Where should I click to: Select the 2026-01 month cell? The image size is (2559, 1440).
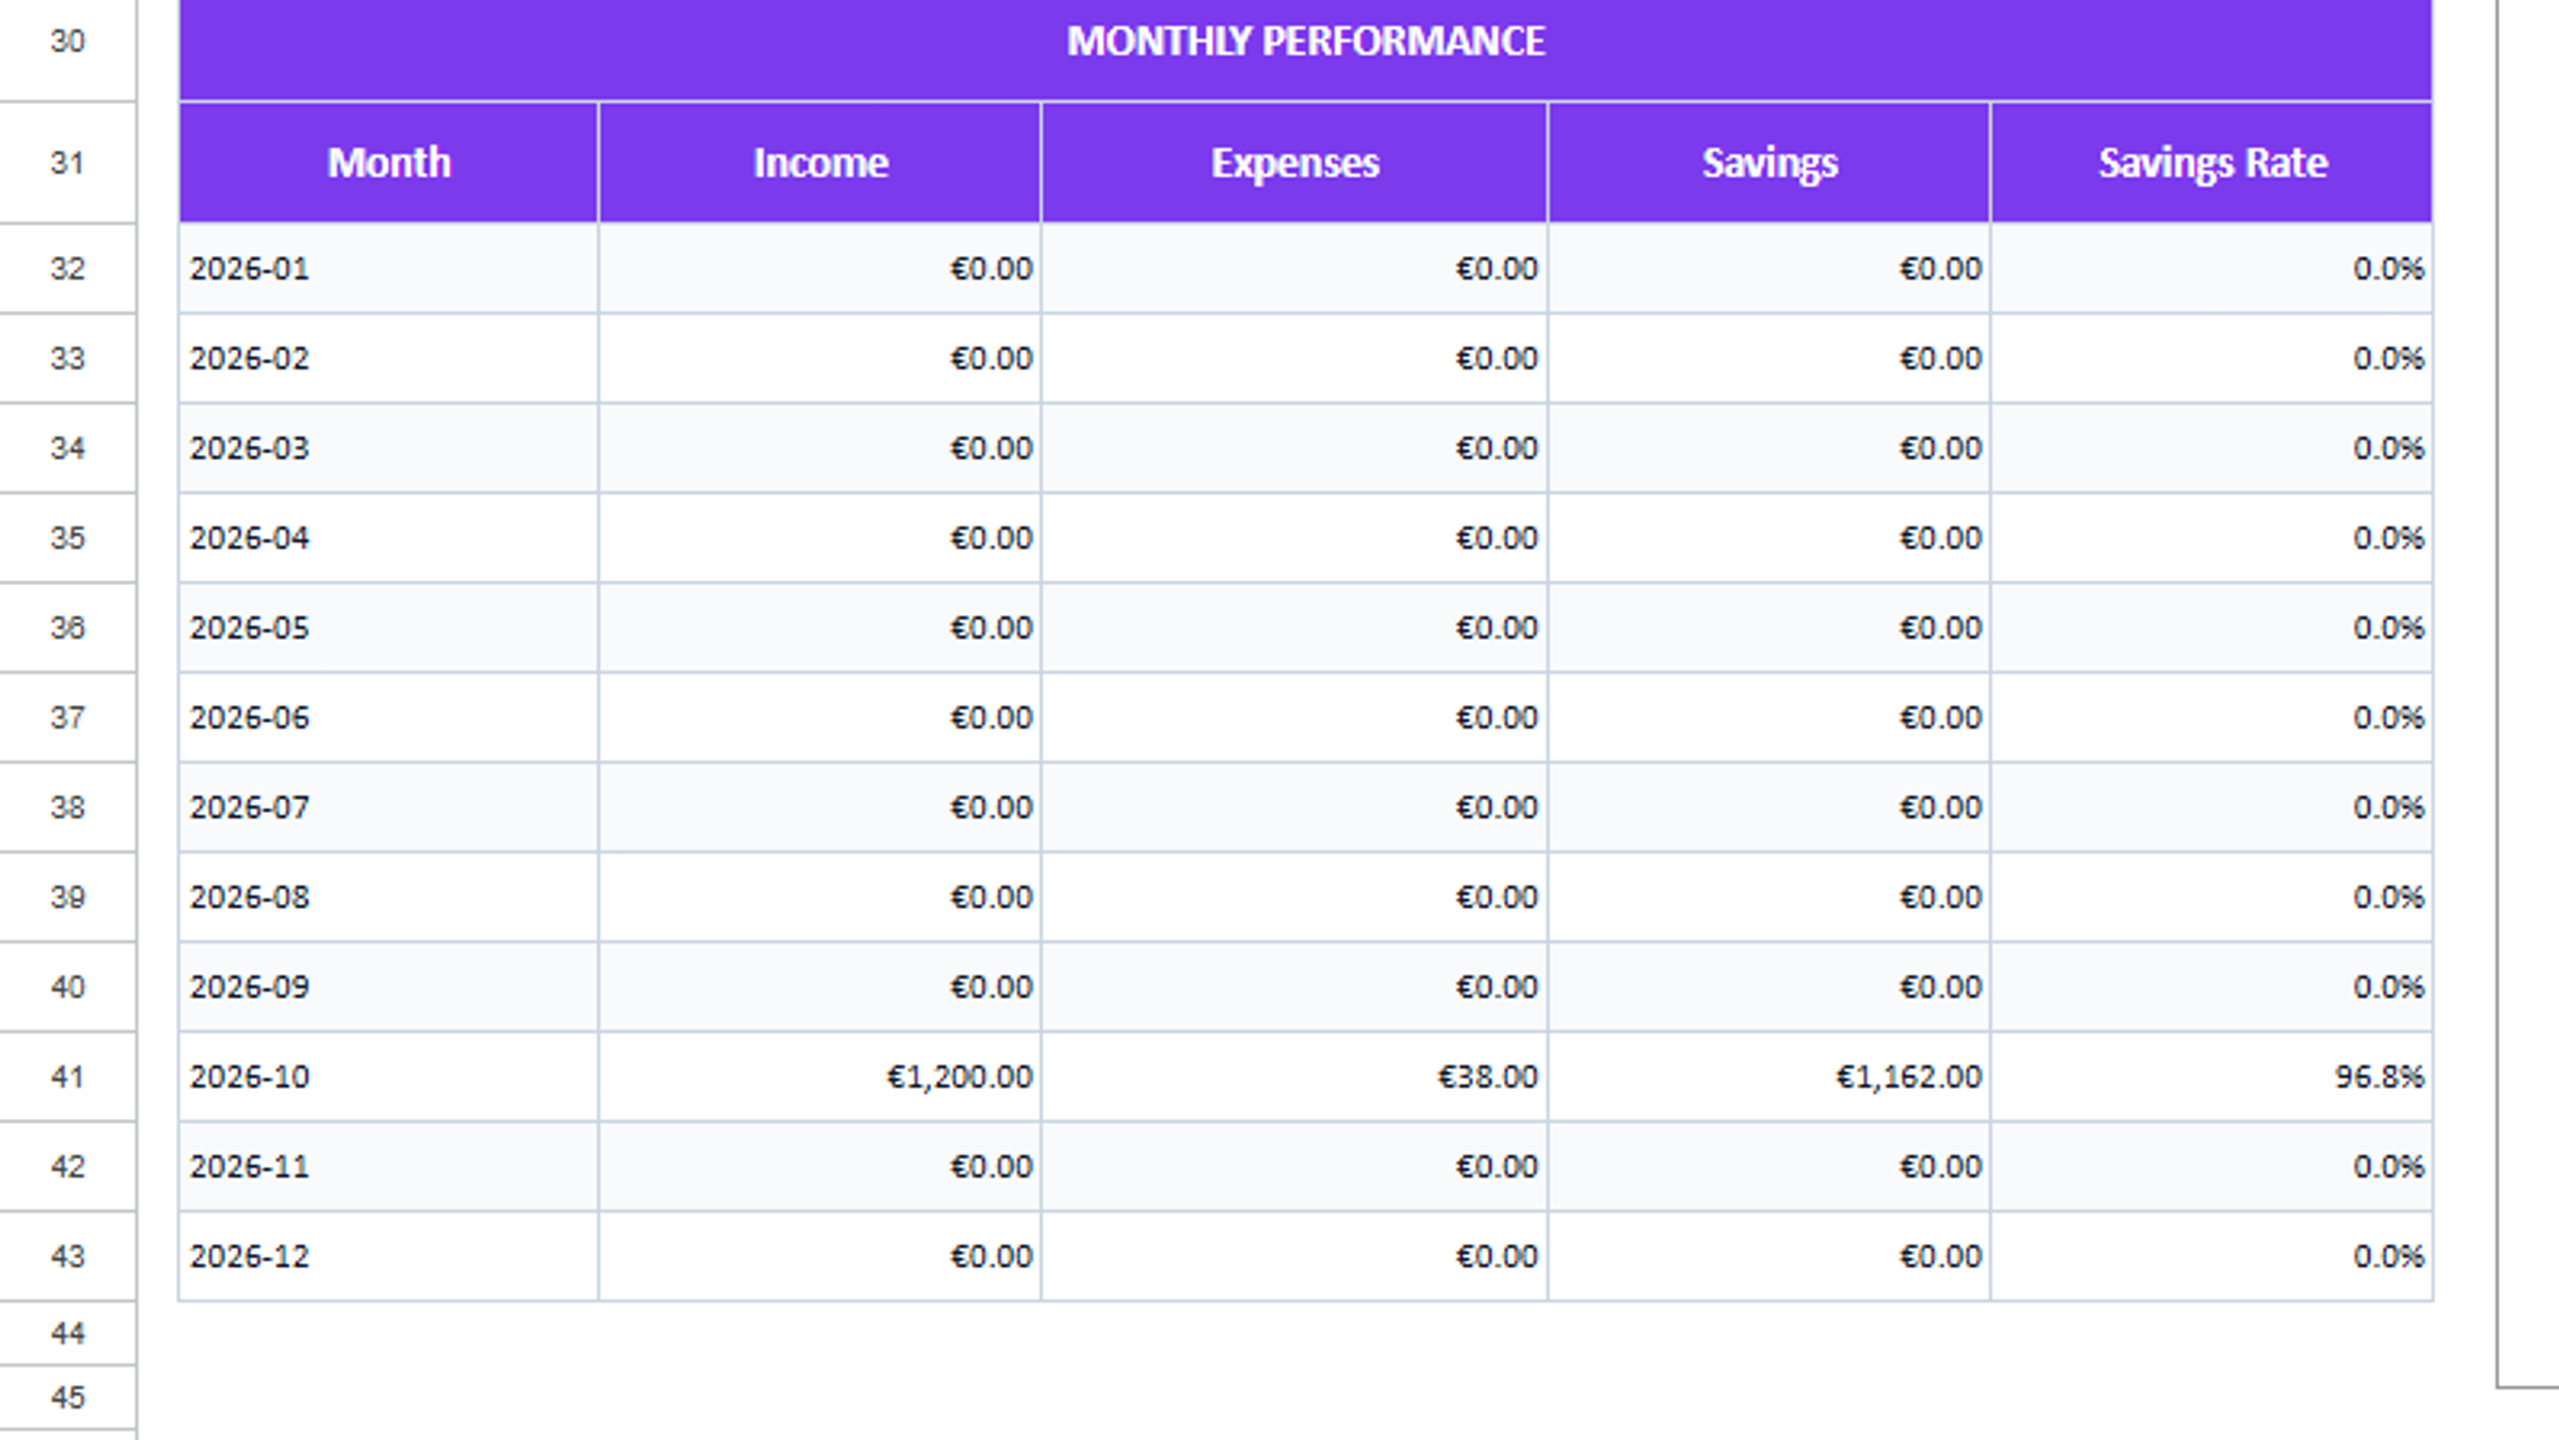pyautogui.click(x=389, y=268)
